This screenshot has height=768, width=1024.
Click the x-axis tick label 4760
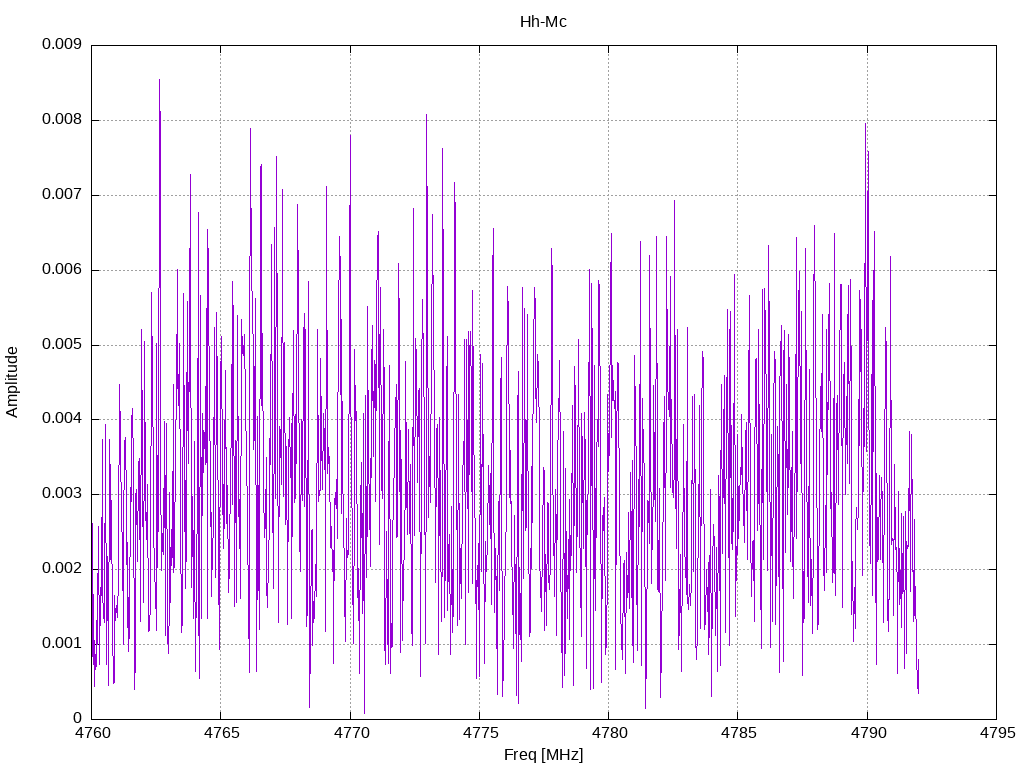click(x=93, y=733)
